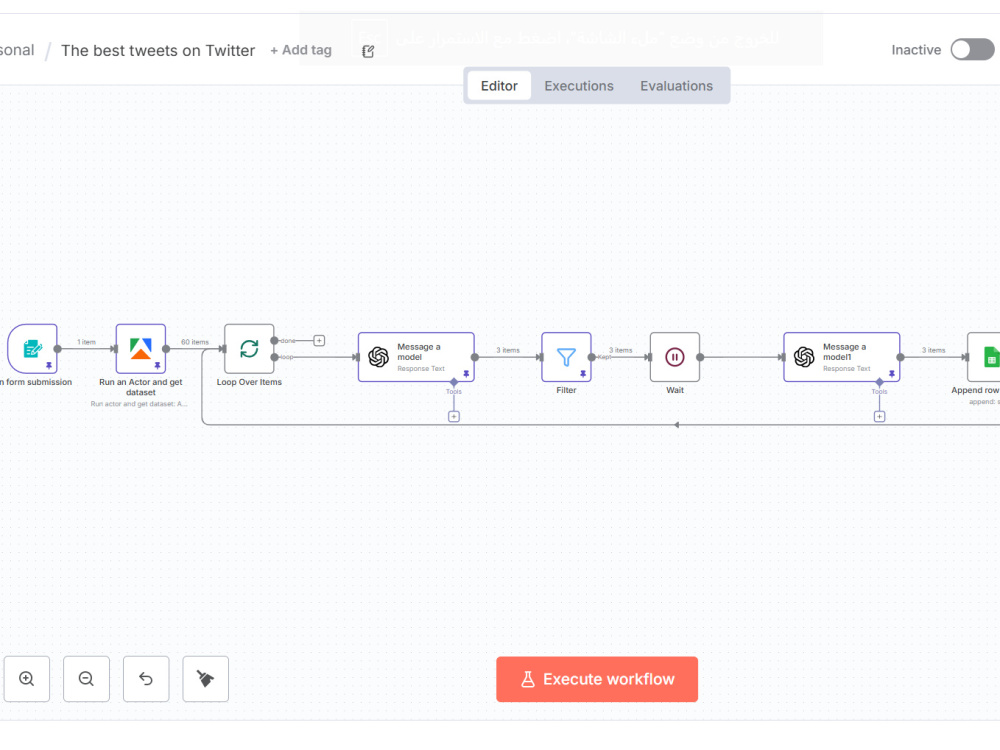
Task: Add tool under Message a model1 node
Action: (879, 416)
